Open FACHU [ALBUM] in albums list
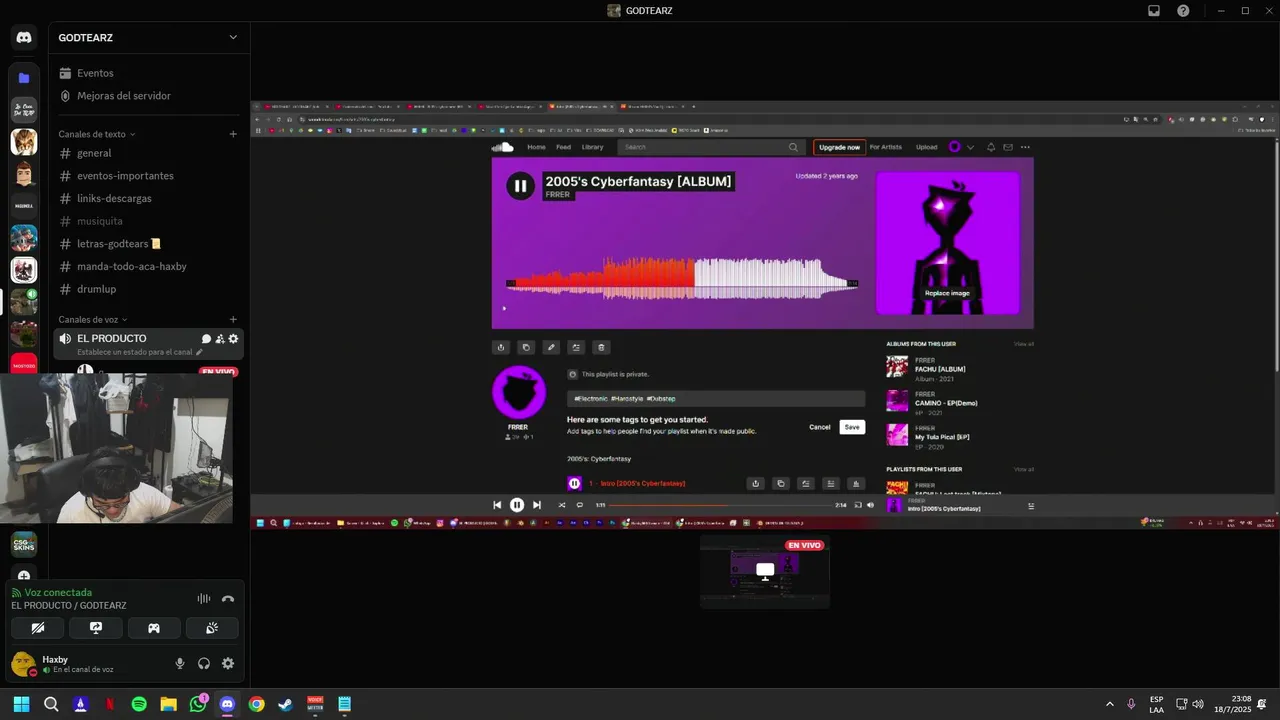The image size is (1280, 720). tap(940, 369)
